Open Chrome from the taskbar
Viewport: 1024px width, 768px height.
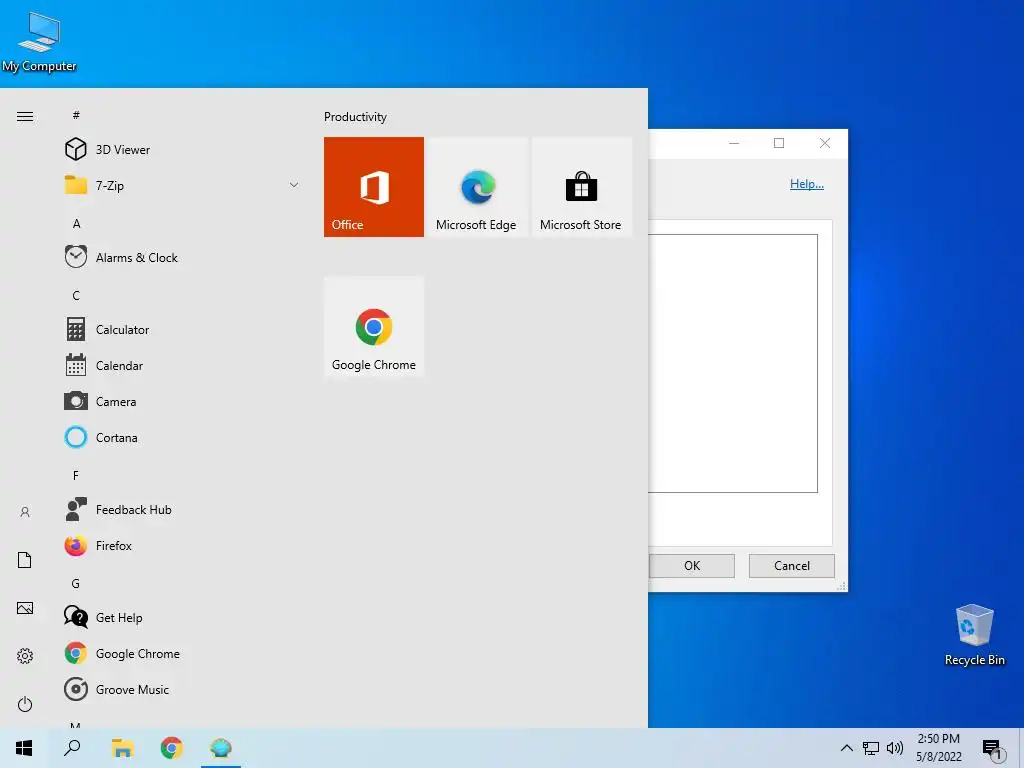click(x=171, y=748)
